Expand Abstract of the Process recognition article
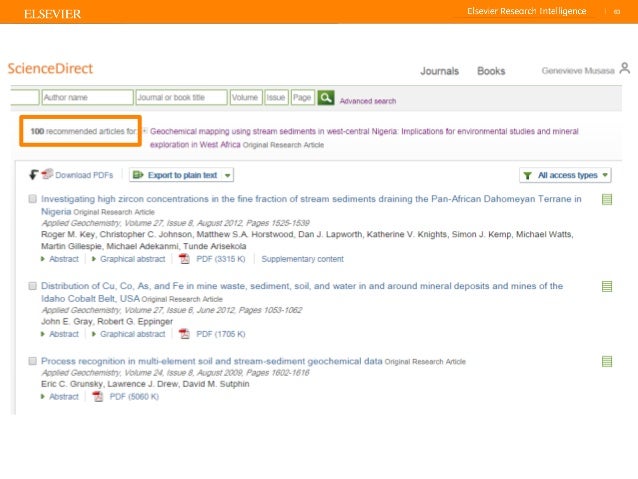This screenshot has height=479, width=638. point(60,396)
